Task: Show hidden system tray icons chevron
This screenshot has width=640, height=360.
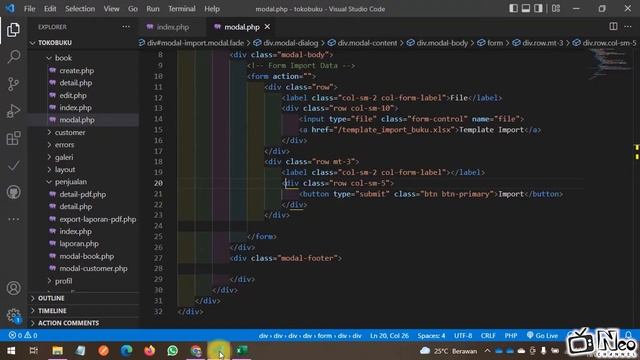Action: pyautogui.click(x=487, y=351)
